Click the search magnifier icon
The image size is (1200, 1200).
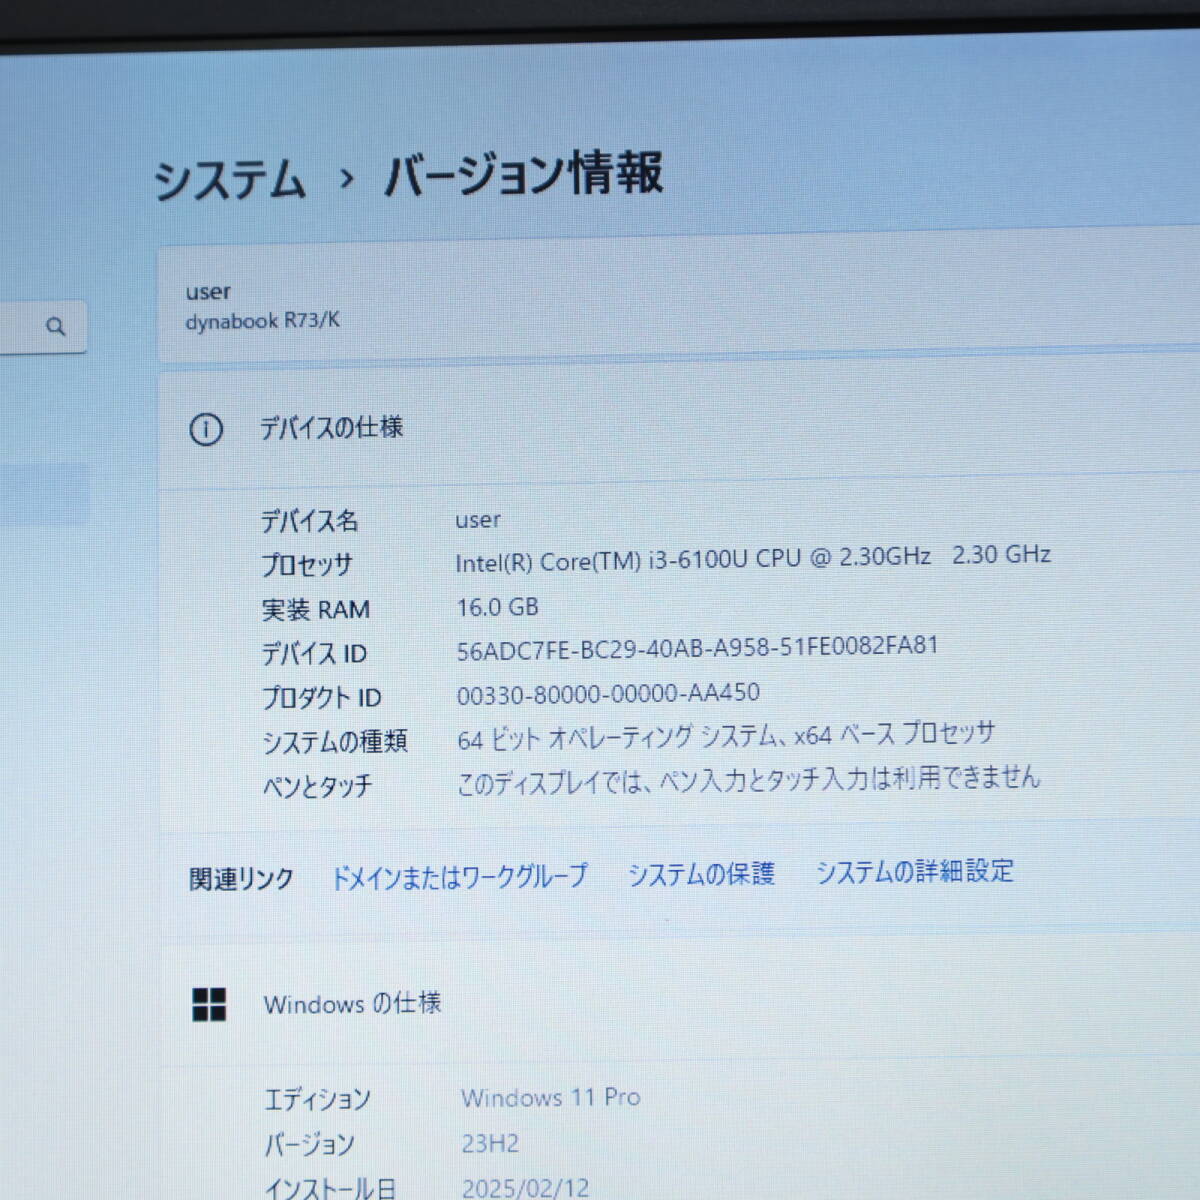coord(56,326)
